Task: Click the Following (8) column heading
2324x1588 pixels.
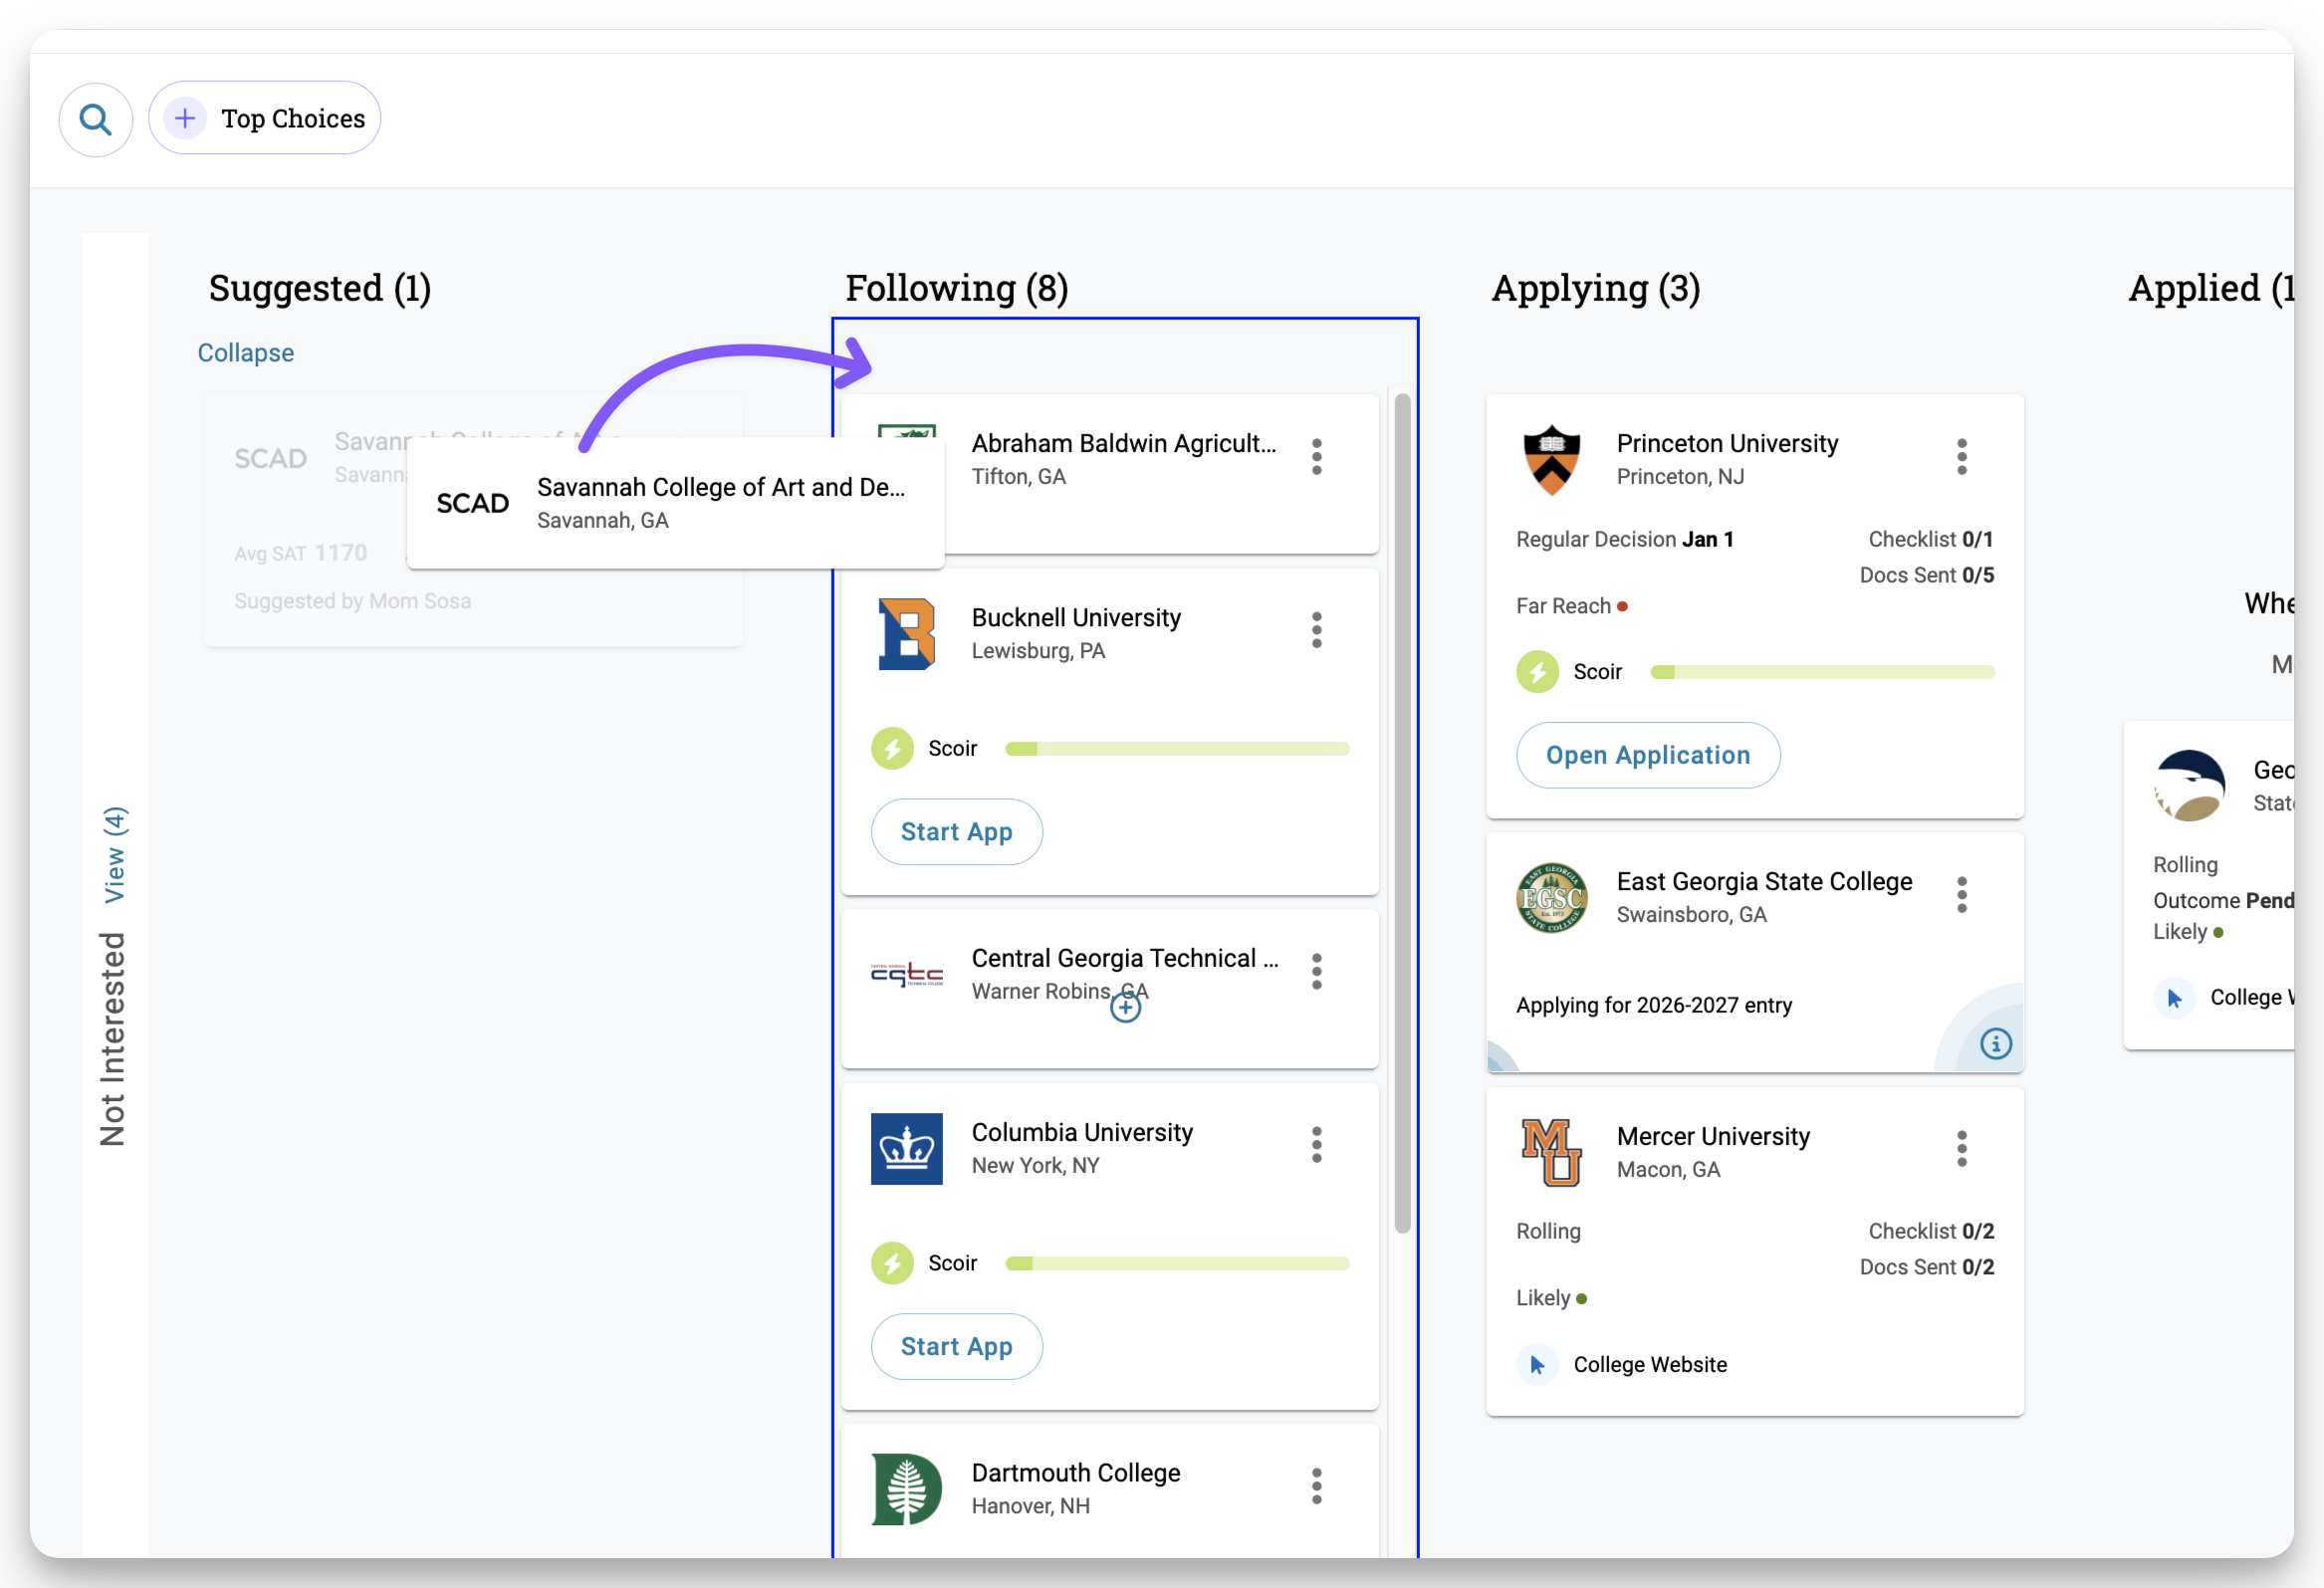Action: point(957,288)
